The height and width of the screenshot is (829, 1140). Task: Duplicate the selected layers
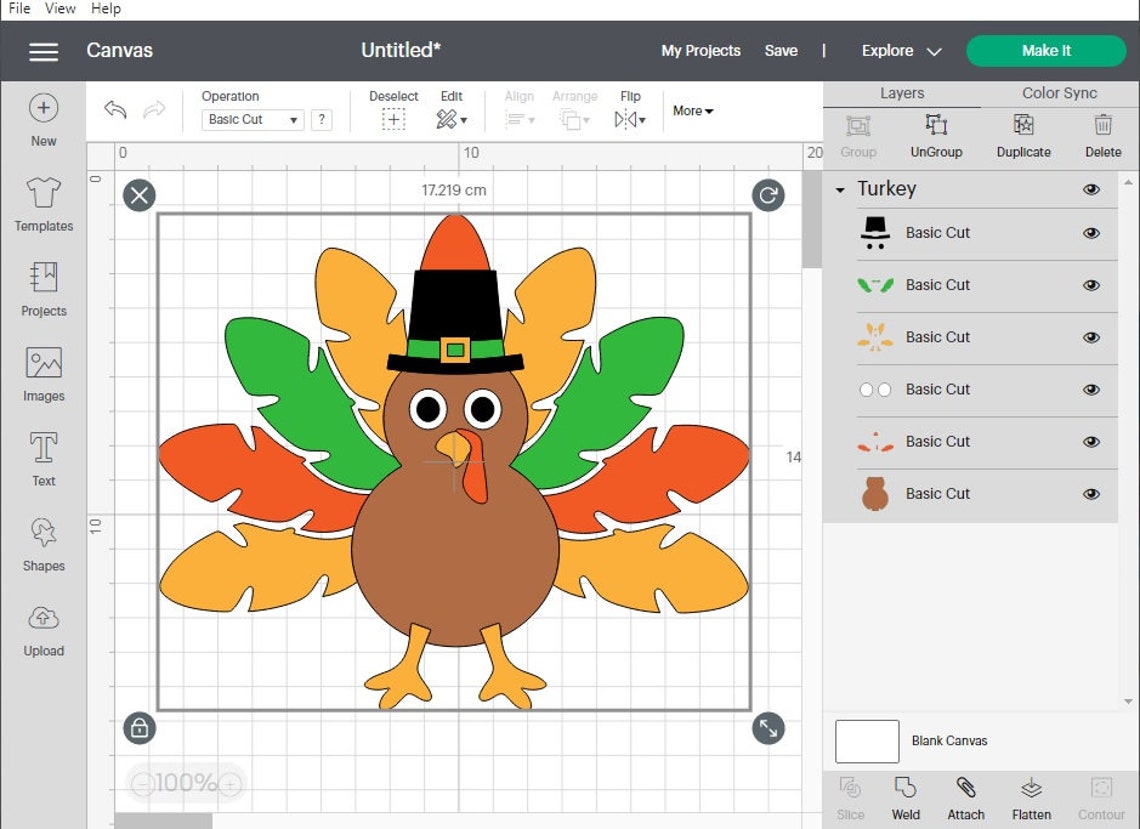pos(1023,135)
